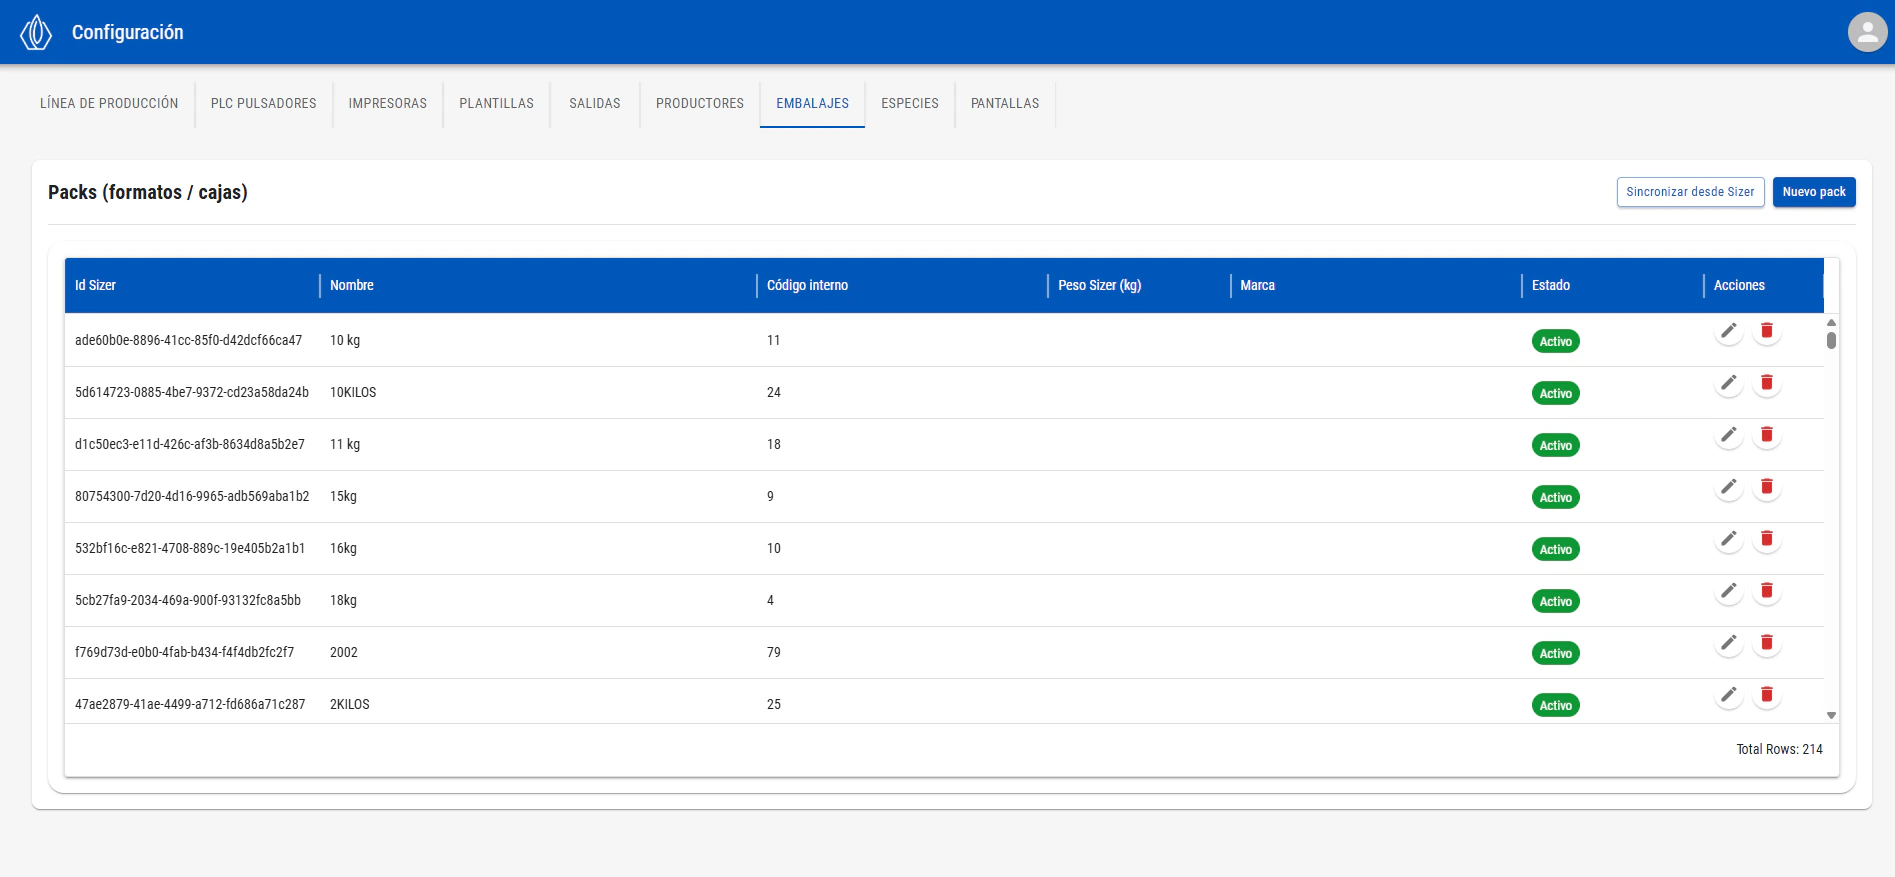Delete the 16kg pack
Viewport: 1895px width, 877px height.
pos(1767,539)
